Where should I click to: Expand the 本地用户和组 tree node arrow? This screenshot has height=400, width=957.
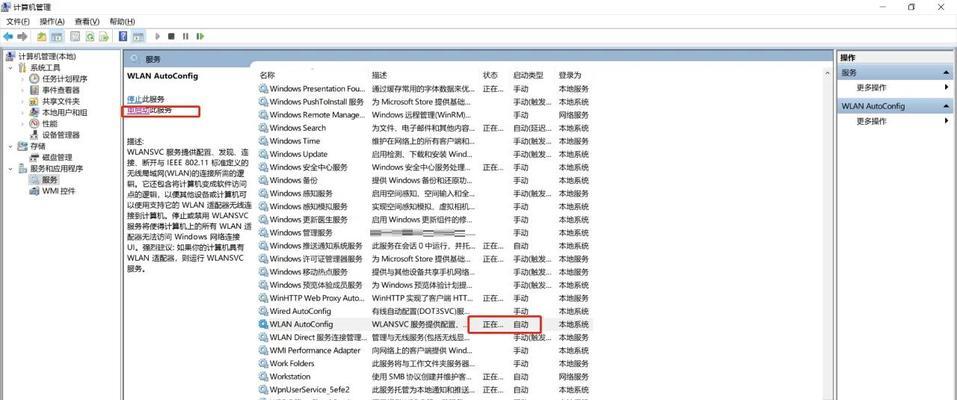pyautogui.click(x=23, y=112)
